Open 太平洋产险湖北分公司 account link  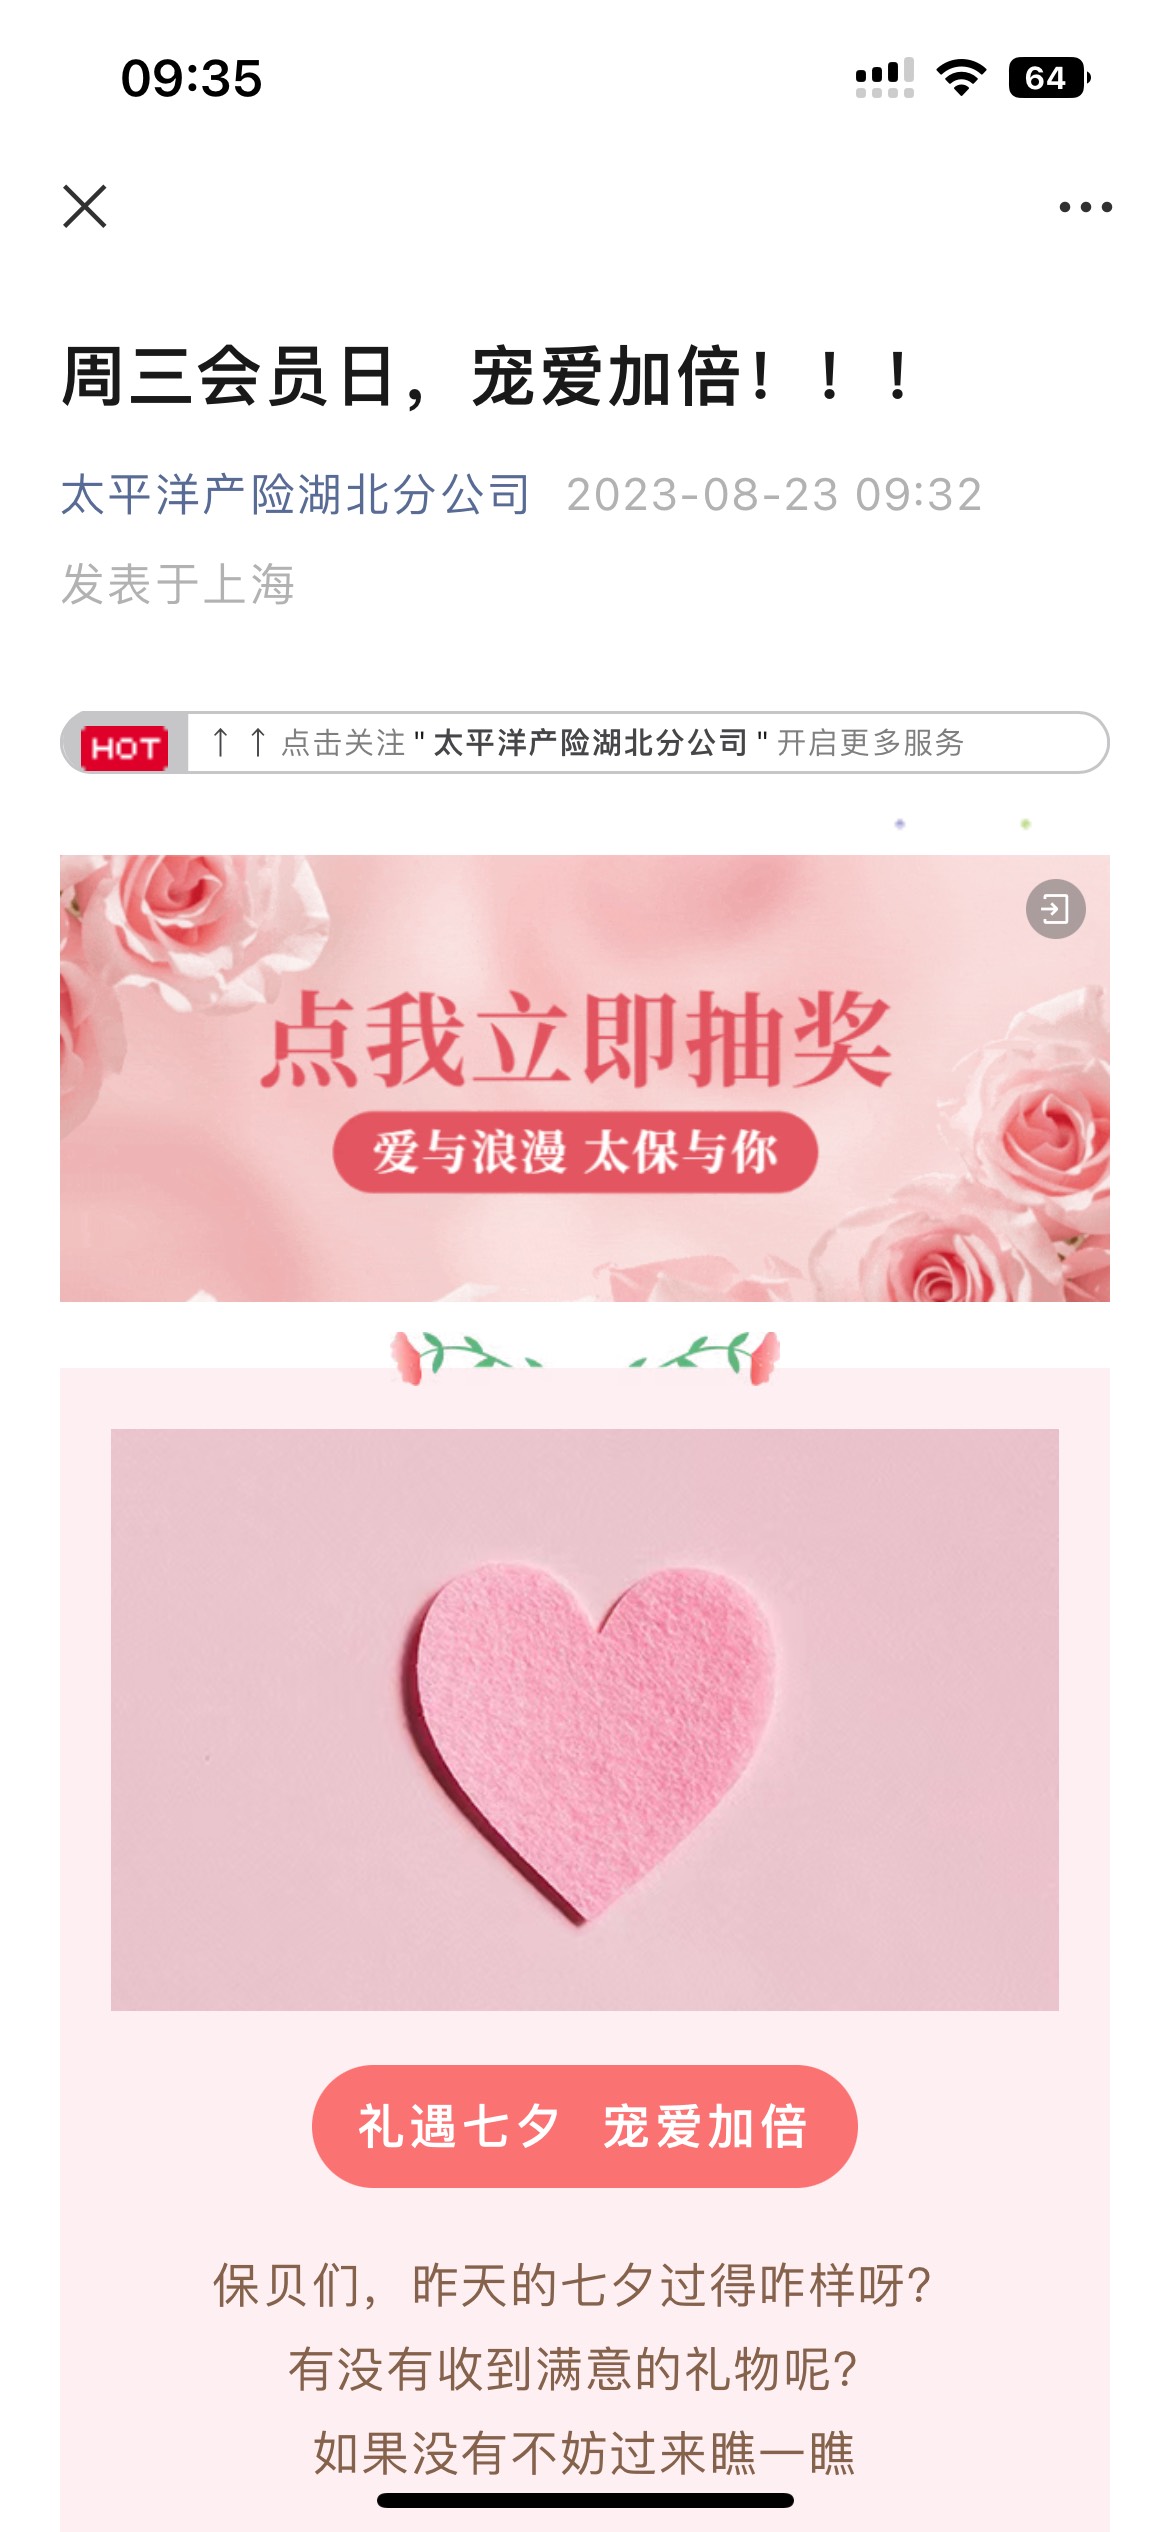point(295,494)
